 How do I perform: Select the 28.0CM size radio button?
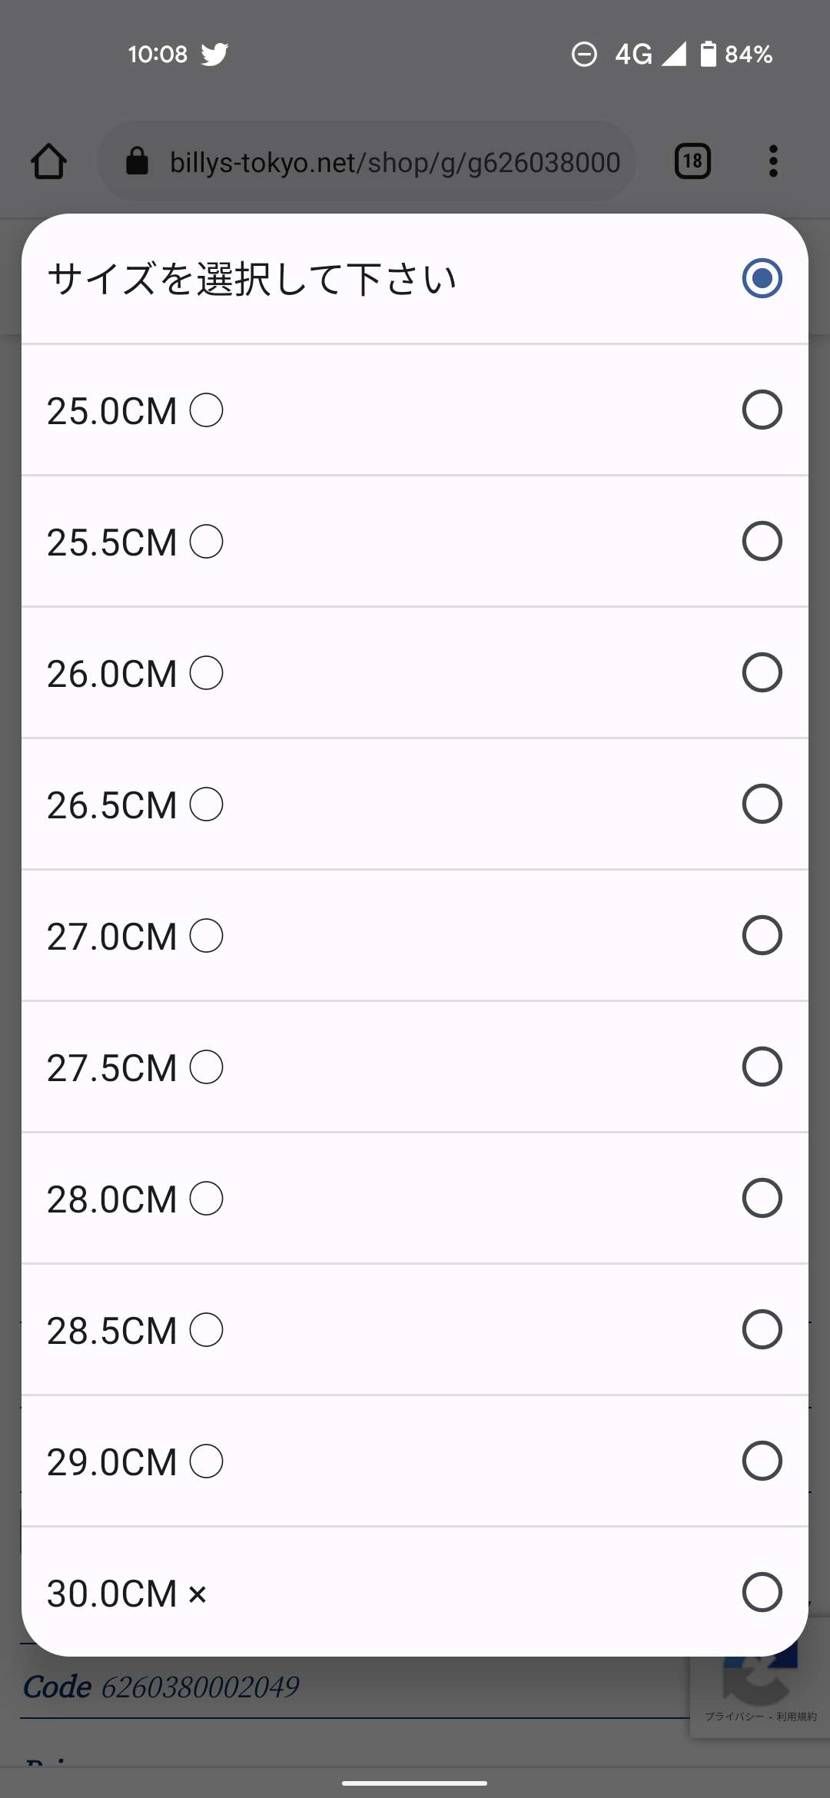(762, 1198)
